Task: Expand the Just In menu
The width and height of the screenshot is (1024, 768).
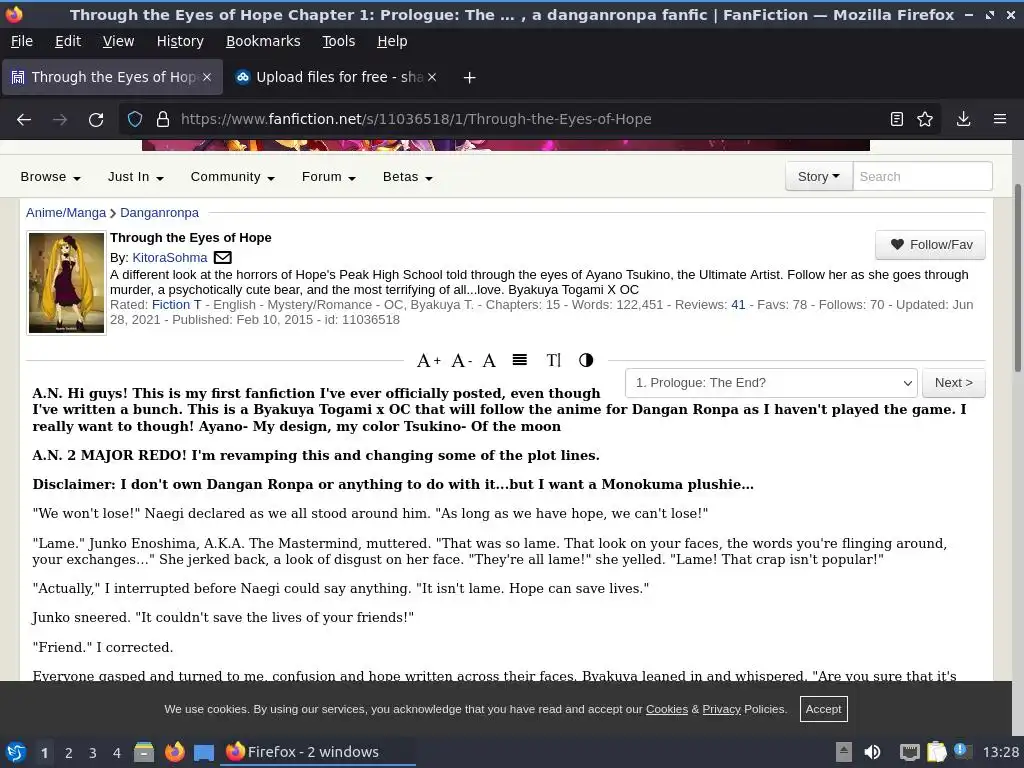Action: click(x=135, y=177)
